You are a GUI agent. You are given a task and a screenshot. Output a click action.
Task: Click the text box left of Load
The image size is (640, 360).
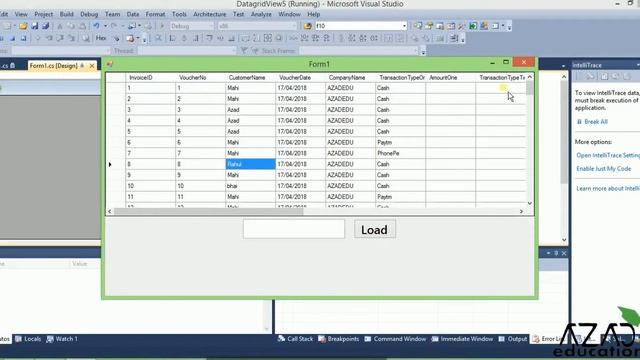click(x=294, y=229)
